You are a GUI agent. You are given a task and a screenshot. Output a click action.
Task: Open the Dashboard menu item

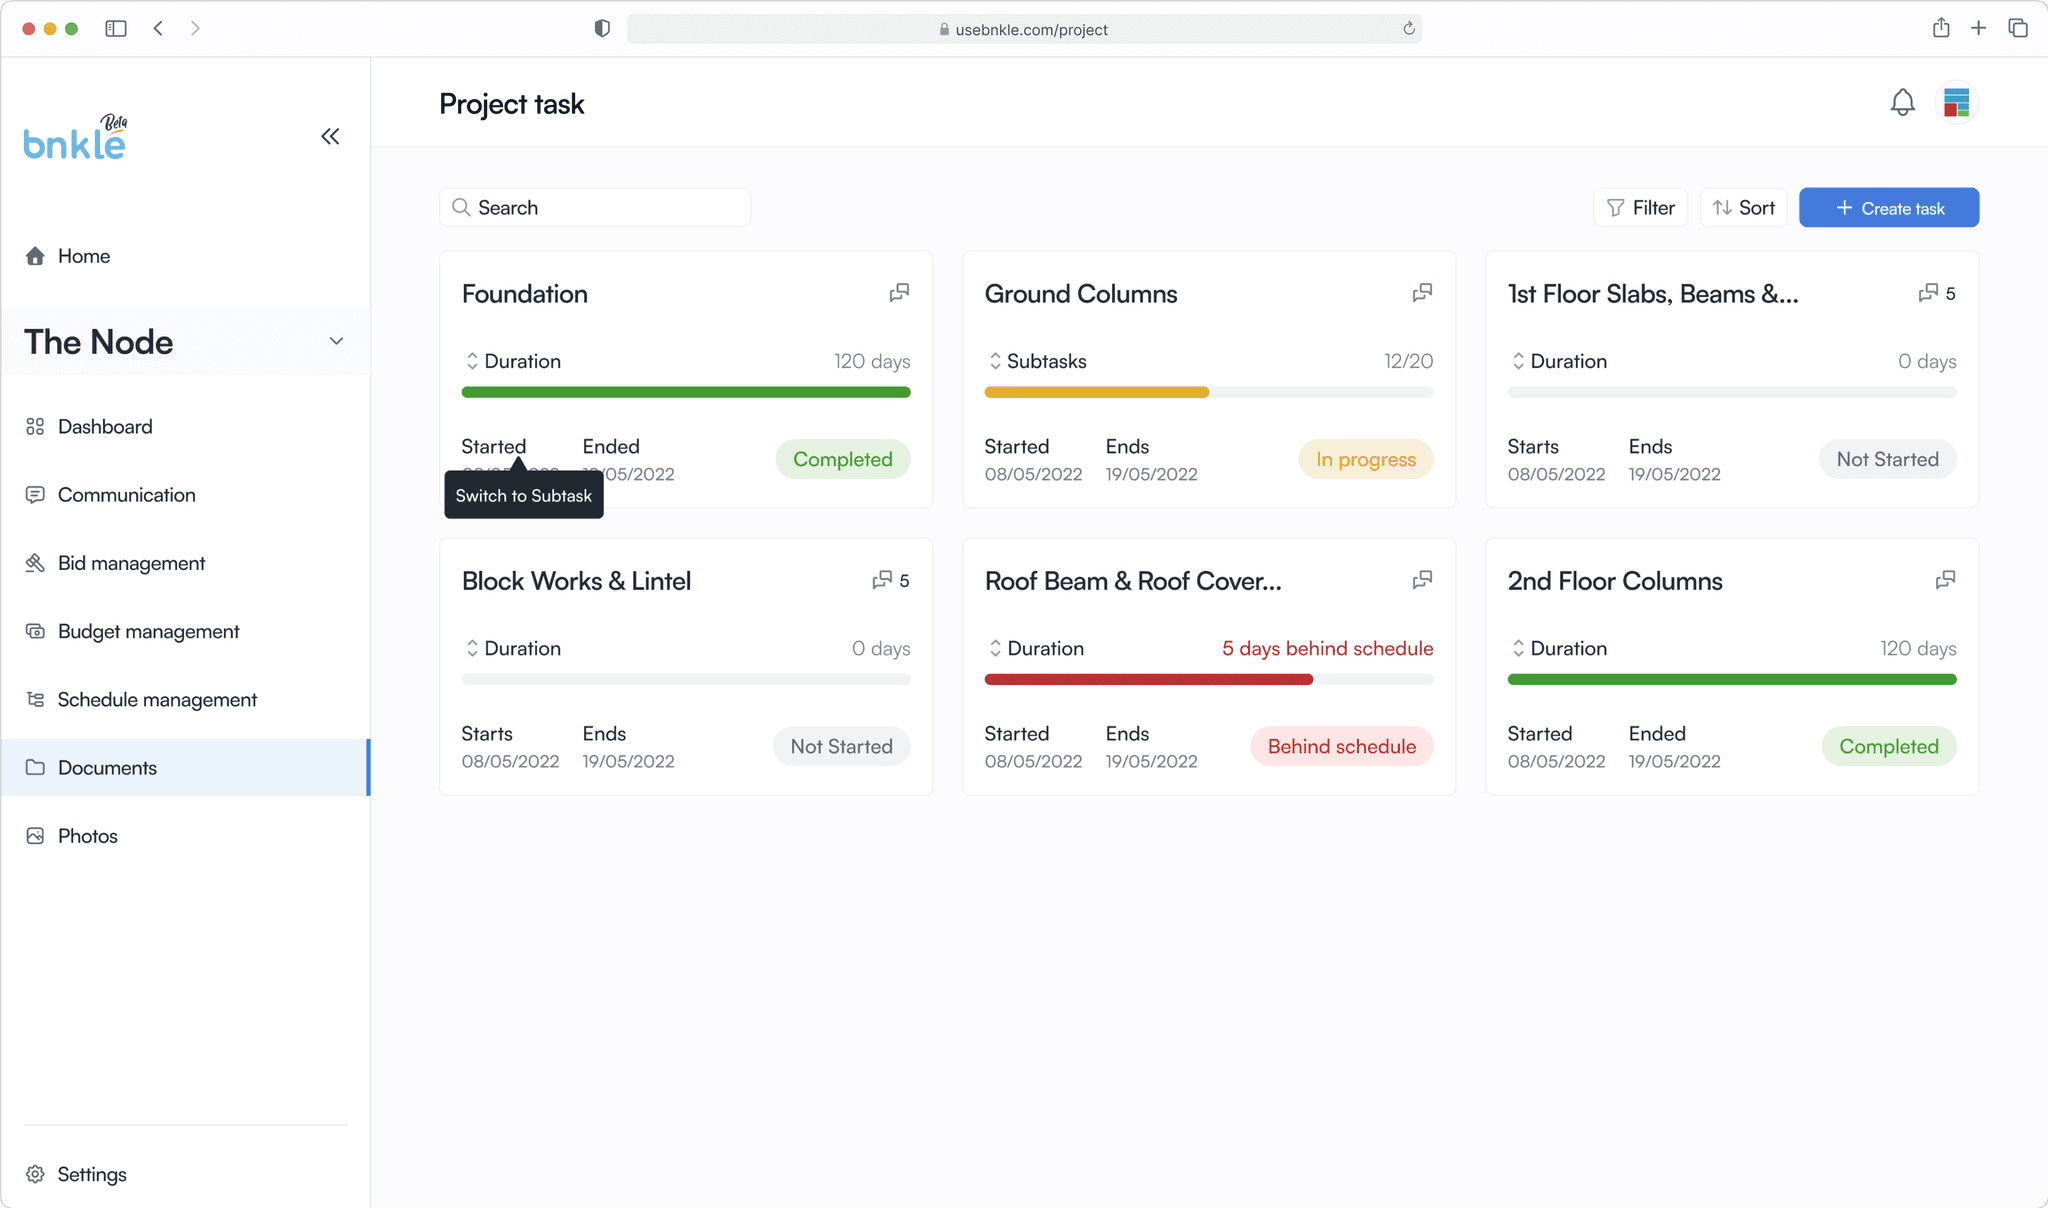pyautogui.click(x=186, y=426)
